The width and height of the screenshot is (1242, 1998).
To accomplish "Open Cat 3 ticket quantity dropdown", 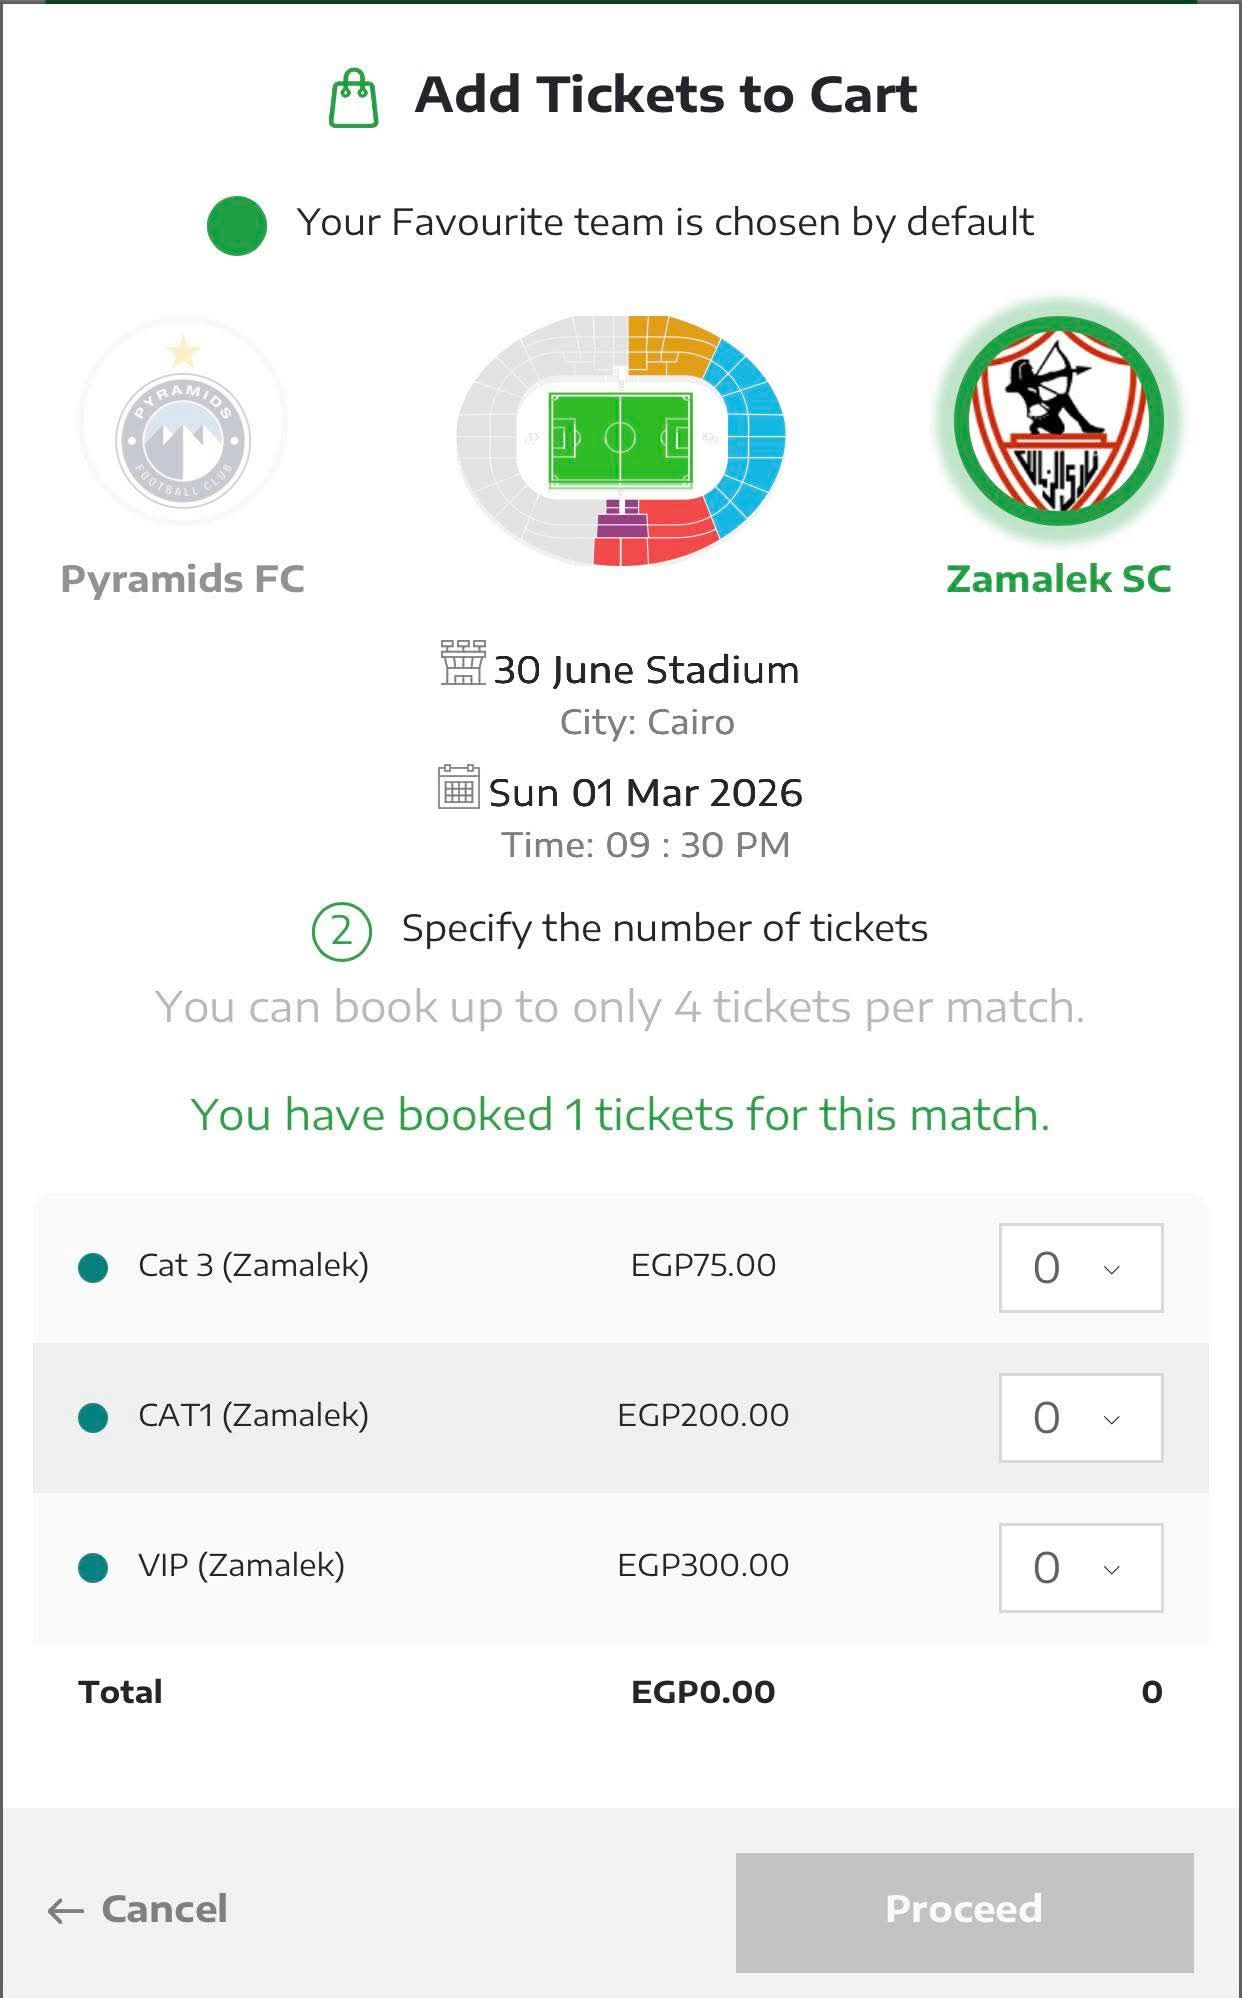I will [x=1080, y=1268].
